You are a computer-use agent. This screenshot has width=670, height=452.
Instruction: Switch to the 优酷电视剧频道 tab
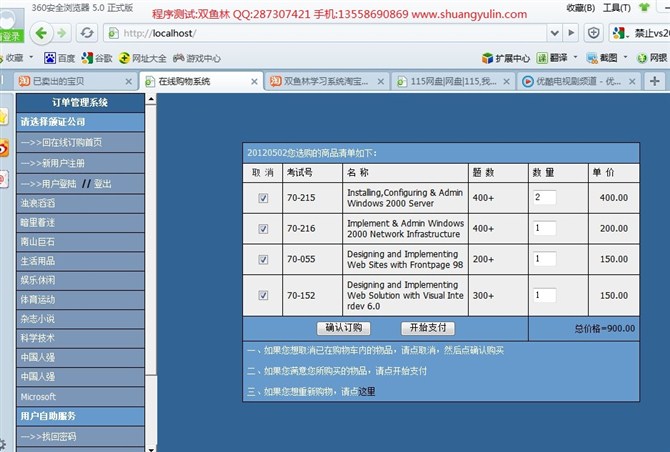(579, 81)
